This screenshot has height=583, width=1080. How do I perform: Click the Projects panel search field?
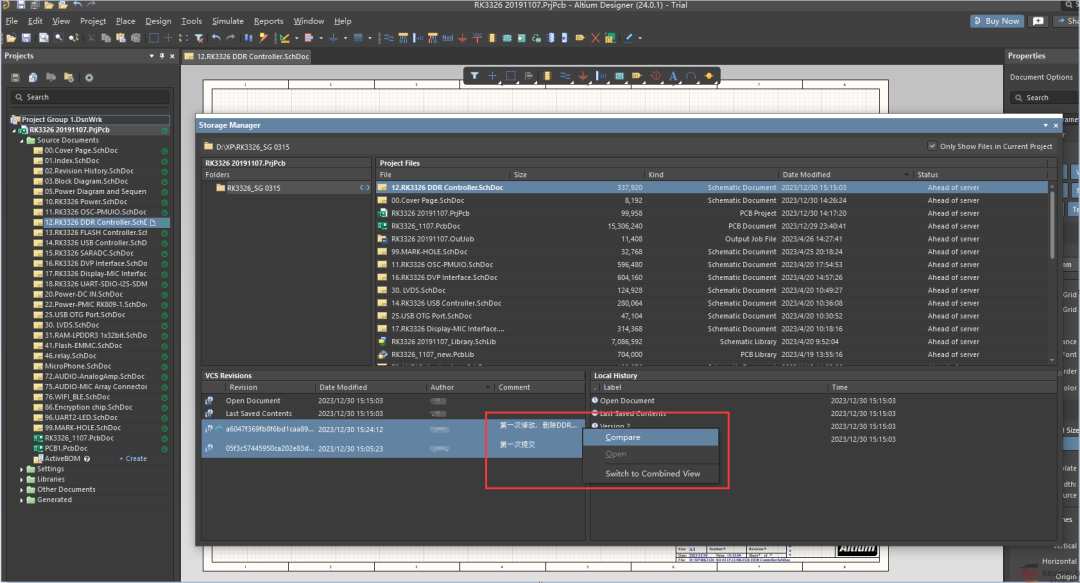click(90, 97)
